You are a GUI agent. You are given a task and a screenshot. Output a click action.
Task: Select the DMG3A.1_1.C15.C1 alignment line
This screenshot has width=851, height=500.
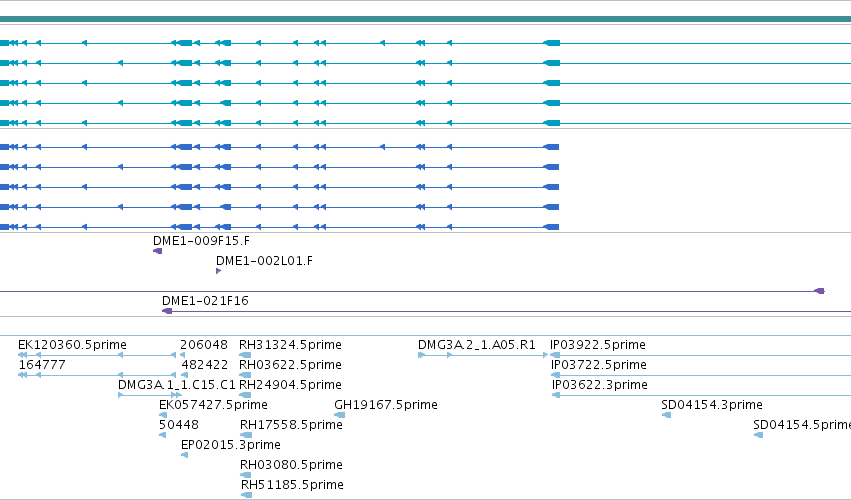pos(150,395)
